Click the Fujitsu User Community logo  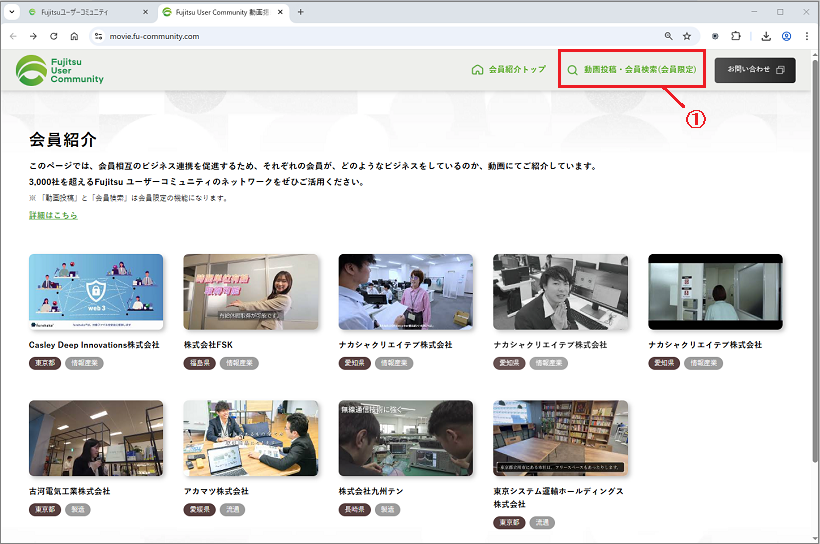coord(60,70)
